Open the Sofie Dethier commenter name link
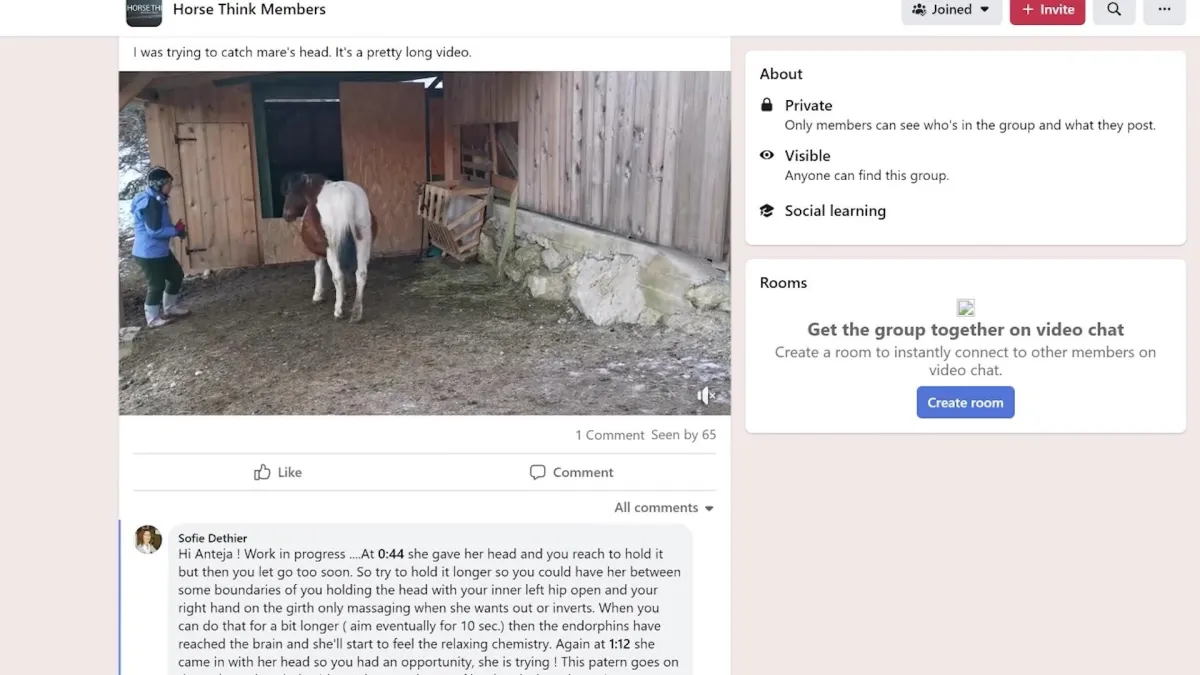Screen dimensions: 1200x675 click(x=213, y=538)
